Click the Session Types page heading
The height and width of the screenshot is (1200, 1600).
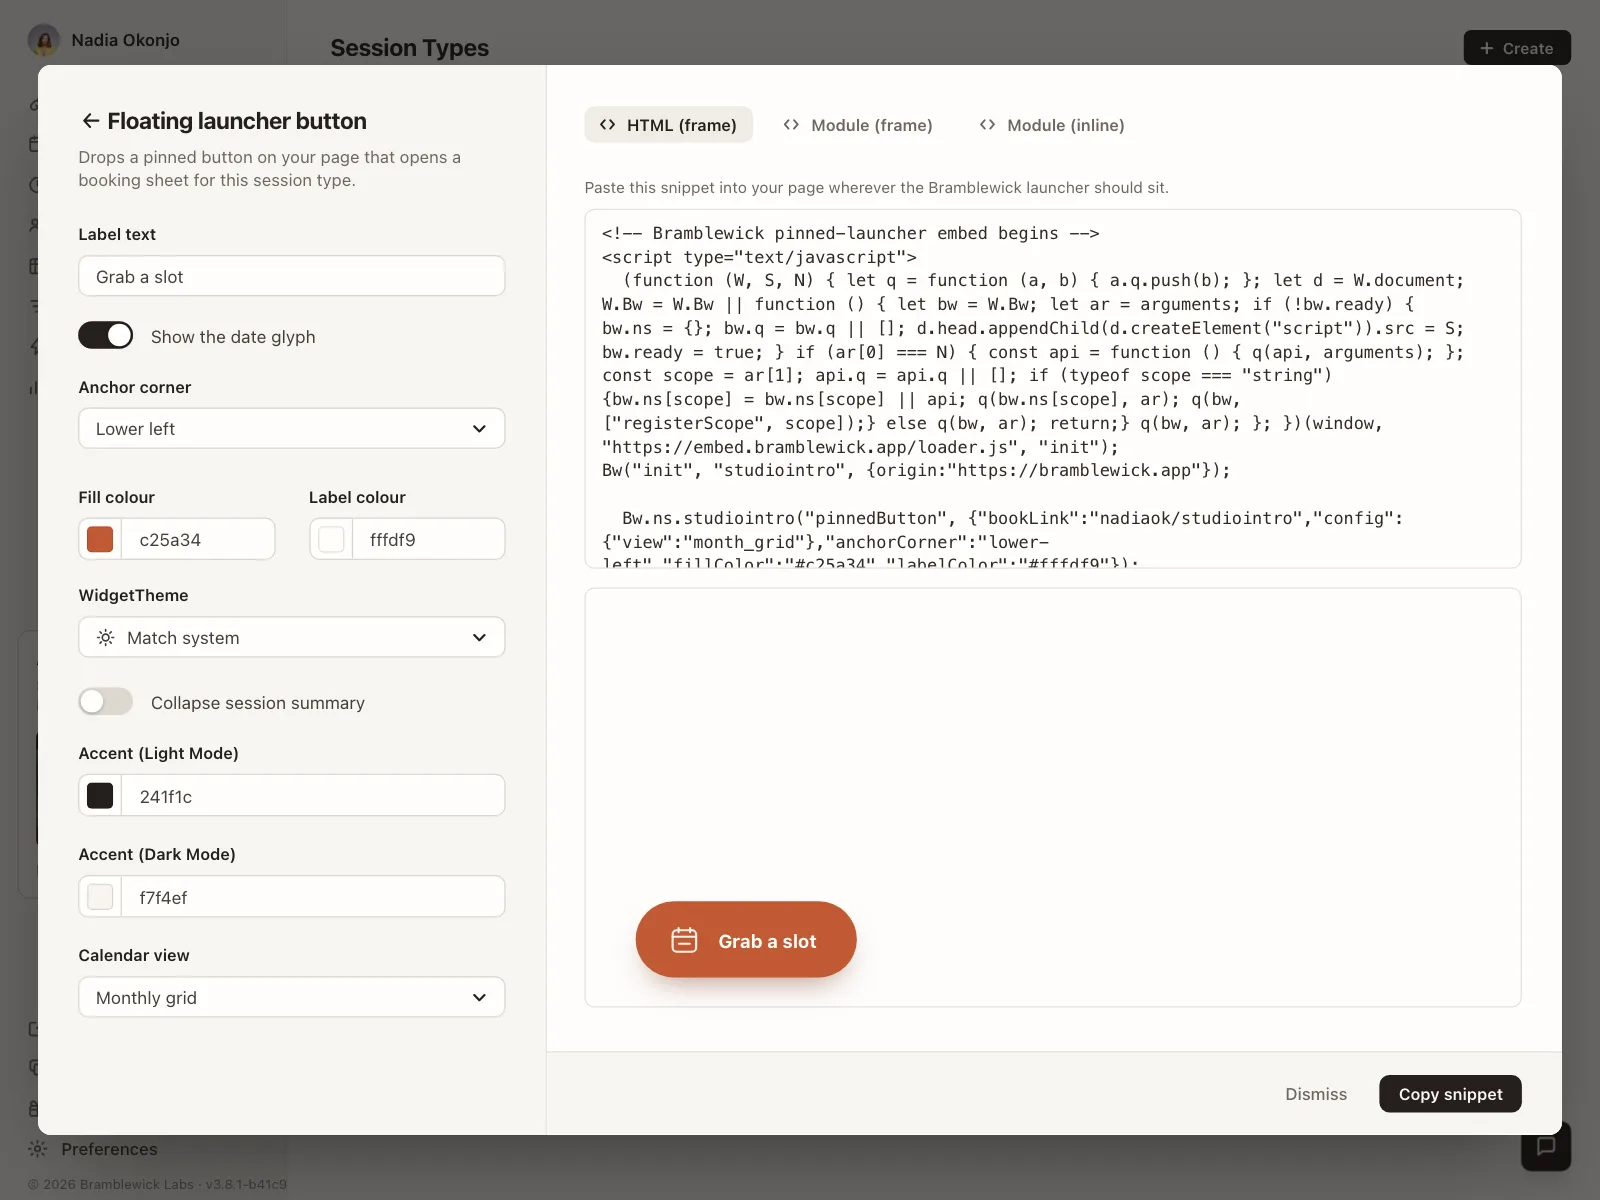point(410,48)
